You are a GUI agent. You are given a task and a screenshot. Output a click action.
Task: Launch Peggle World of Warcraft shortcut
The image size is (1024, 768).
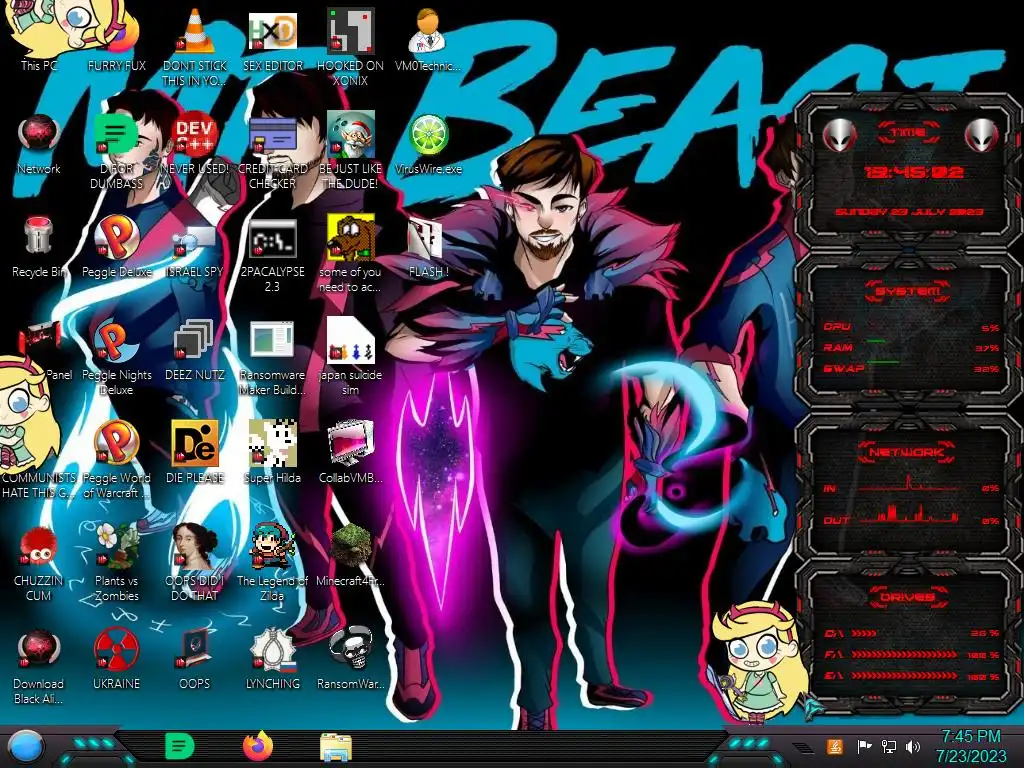pos(117,443)
